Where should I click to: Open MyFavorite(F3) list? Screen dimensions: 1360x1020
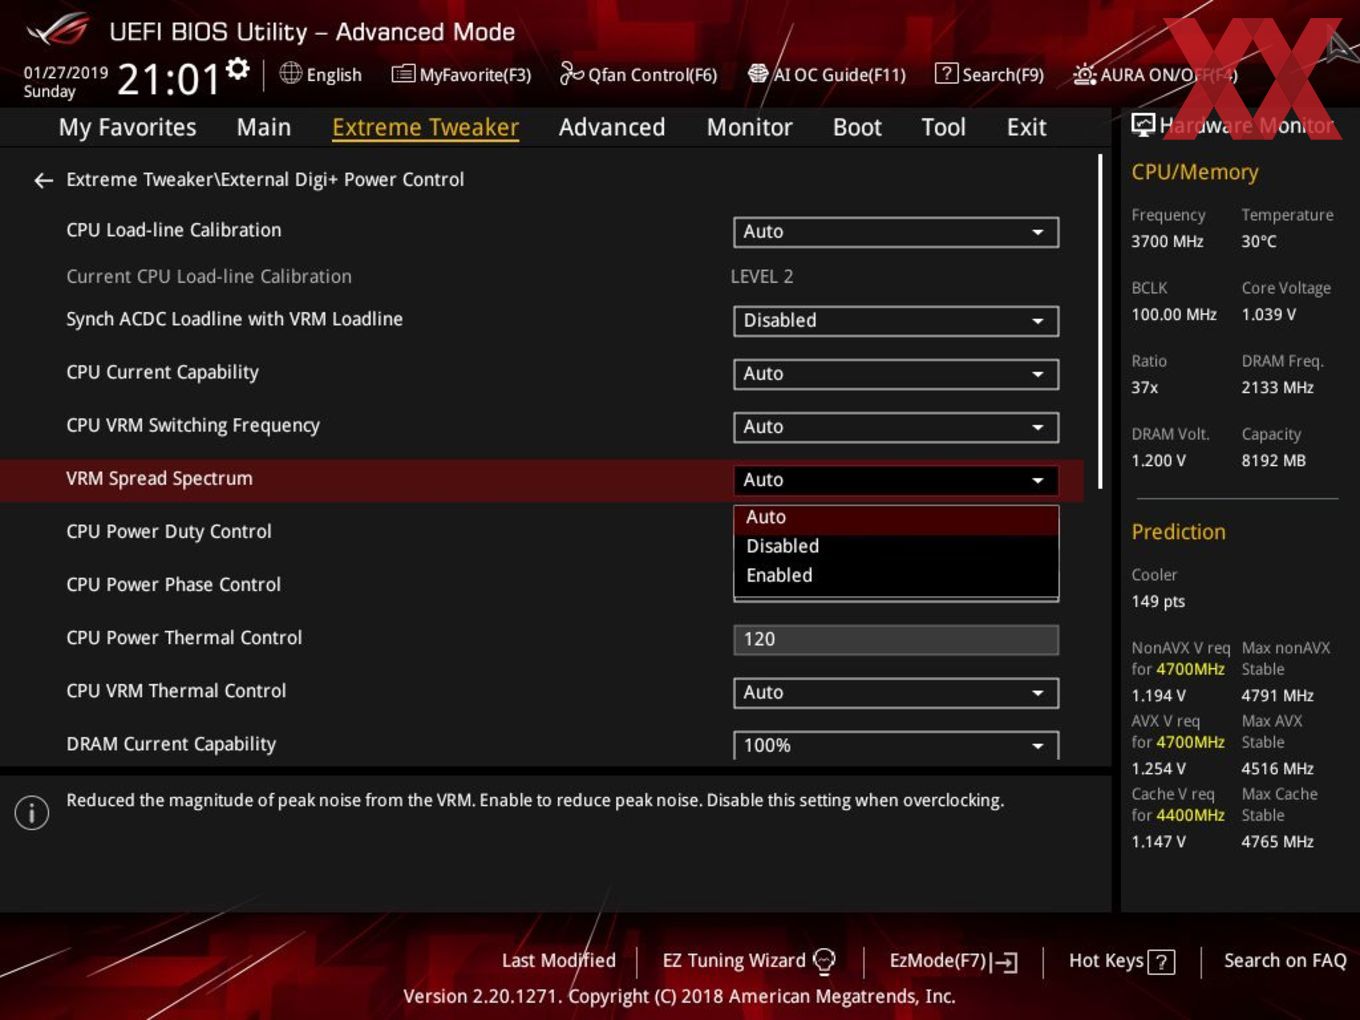pyautogui.click(x=461, y=74)
